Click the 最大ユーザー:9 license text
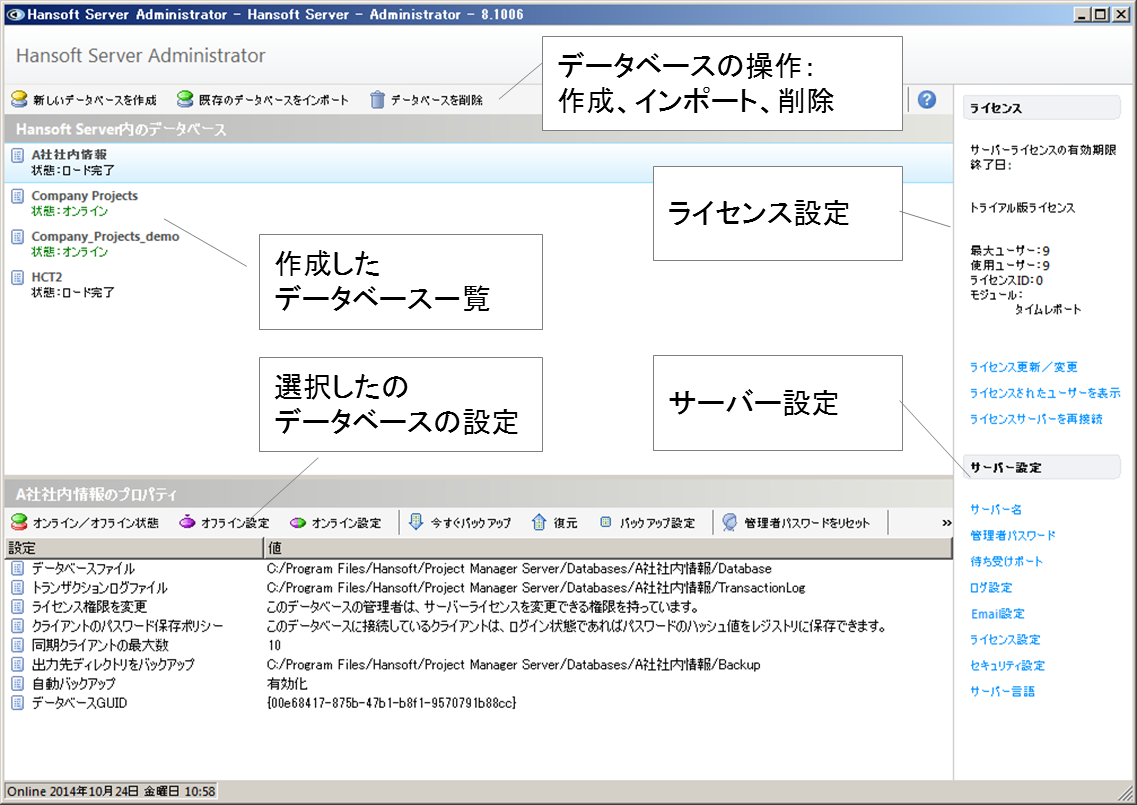Image resolution: width=1137 pixels, height=805 pixels. click(1009, 251)
